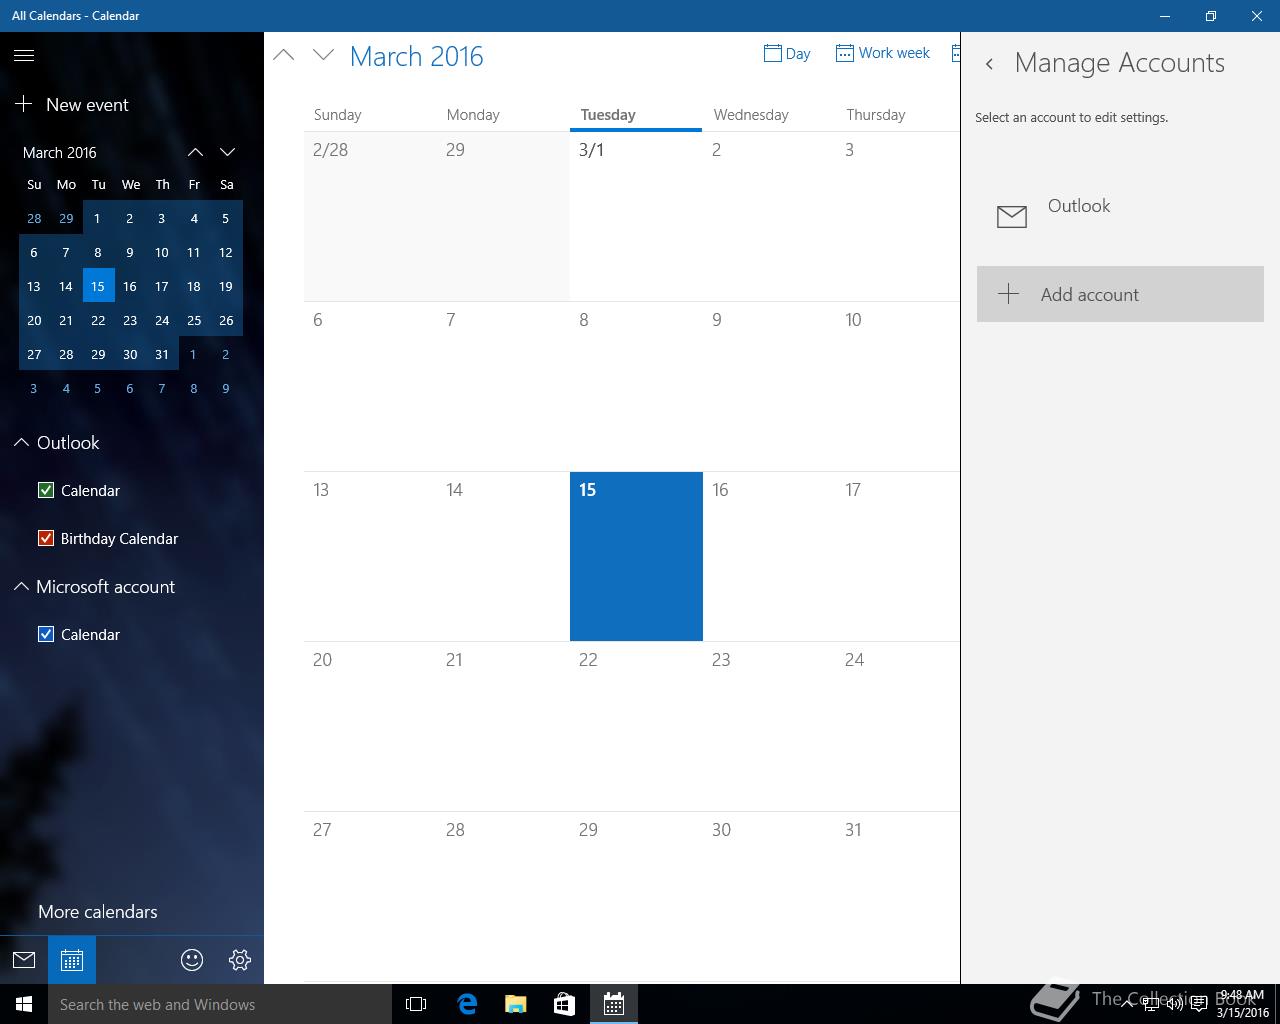Select March 31 in mini calendar

(x=162, y=354)
